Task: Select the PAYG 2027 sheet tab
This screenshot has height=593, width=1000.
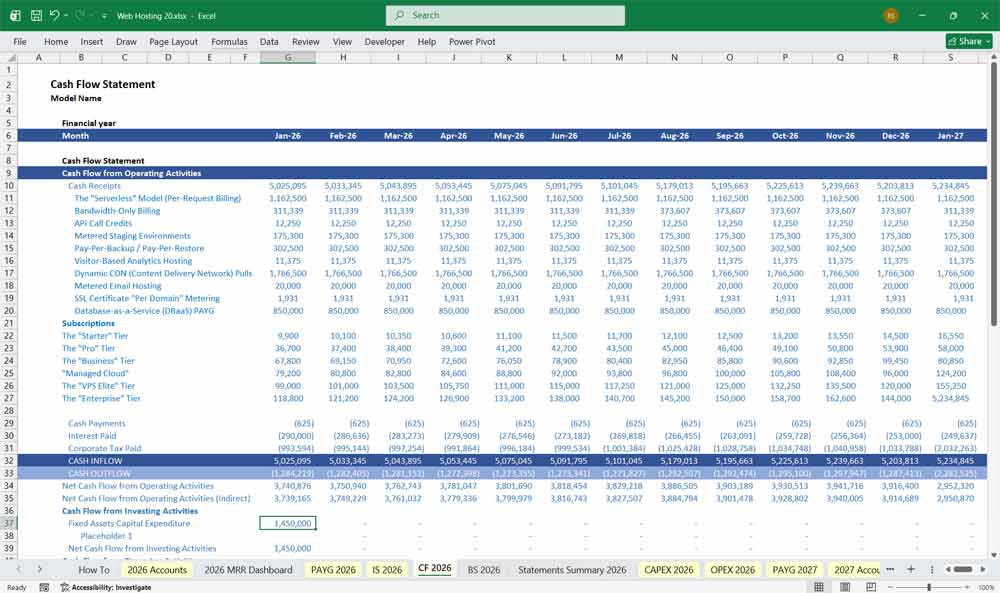Action: point(795,569)
